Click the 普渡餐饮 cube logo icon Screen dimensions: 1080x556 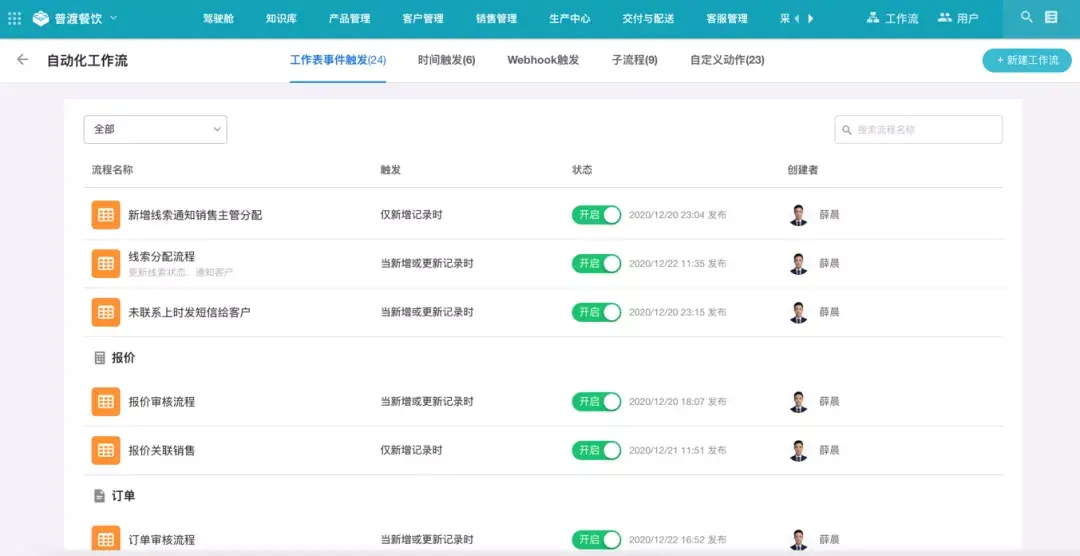click(x=41, y=19)
